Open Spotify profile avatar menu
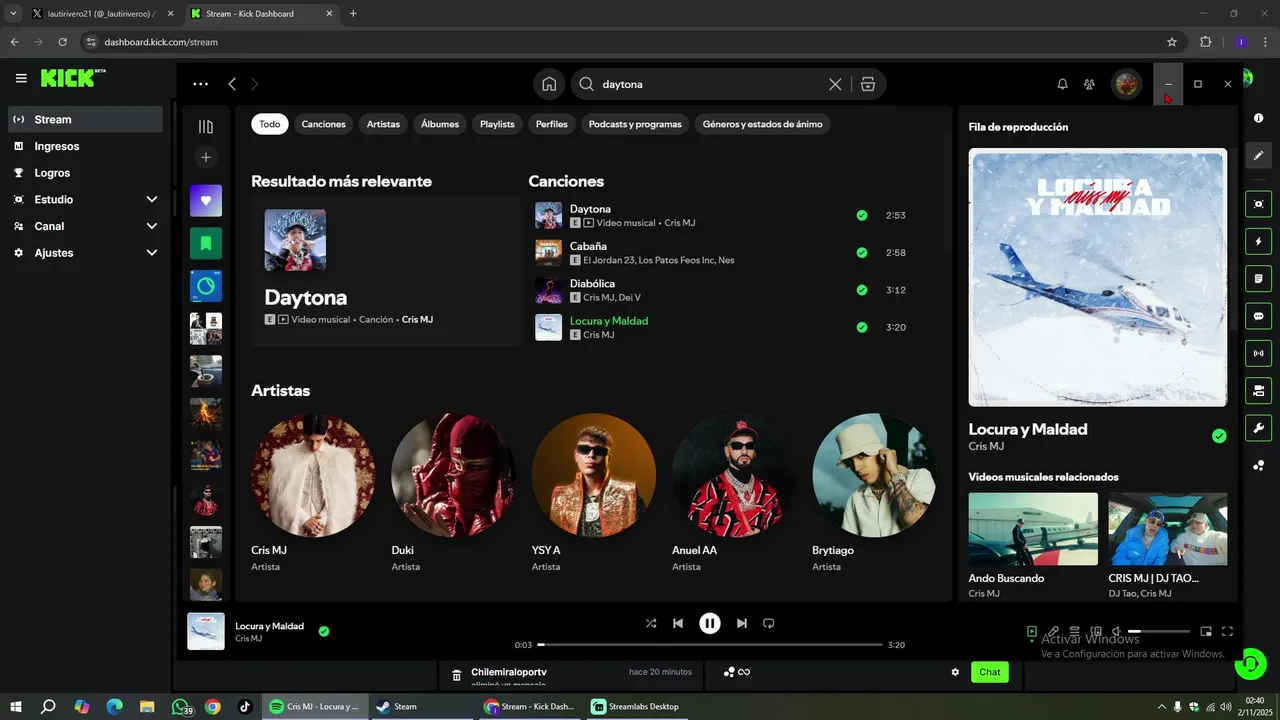The width and height of the screenshot is (1280, 720). click(1127, 84)
